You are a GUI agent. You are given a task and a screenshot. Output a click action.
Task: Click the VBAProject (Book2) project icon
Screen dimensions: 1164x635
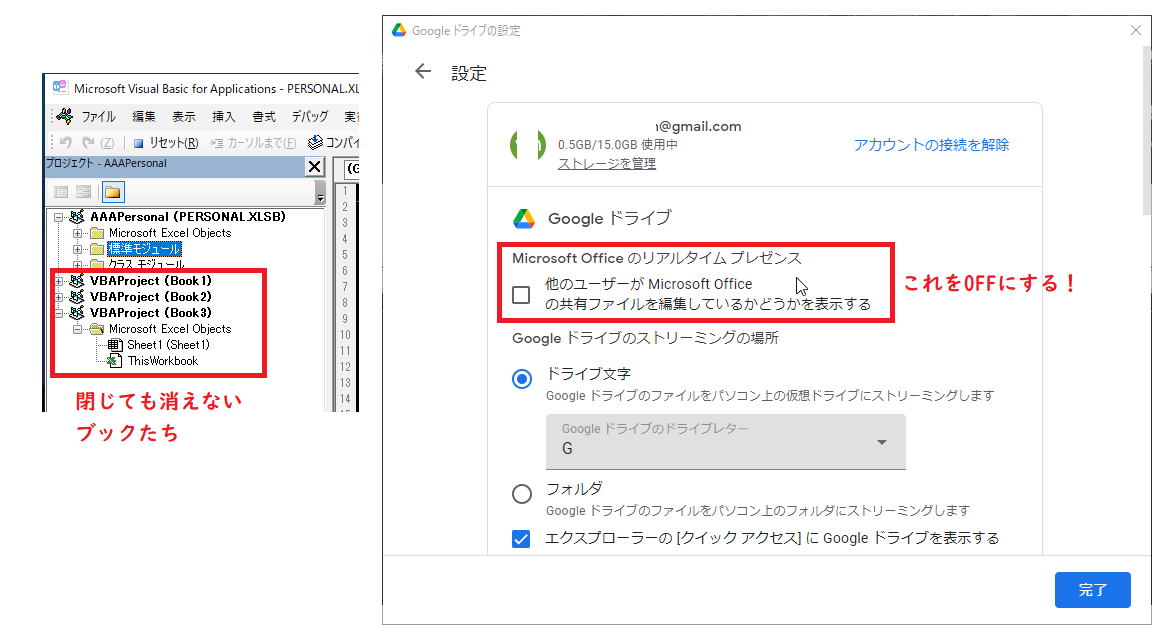[76, 297]
